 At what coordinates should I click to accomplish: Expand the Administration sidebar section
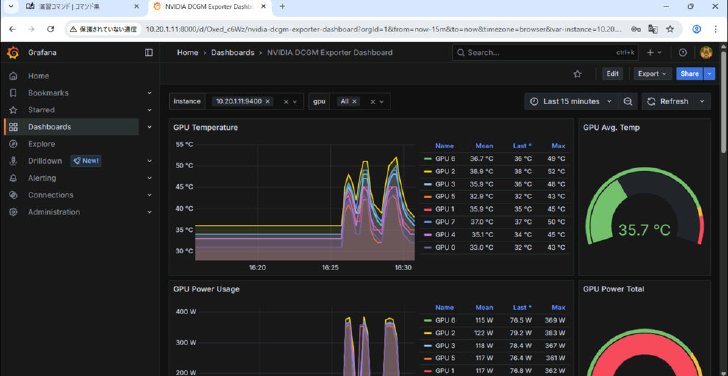pos(150,212)
